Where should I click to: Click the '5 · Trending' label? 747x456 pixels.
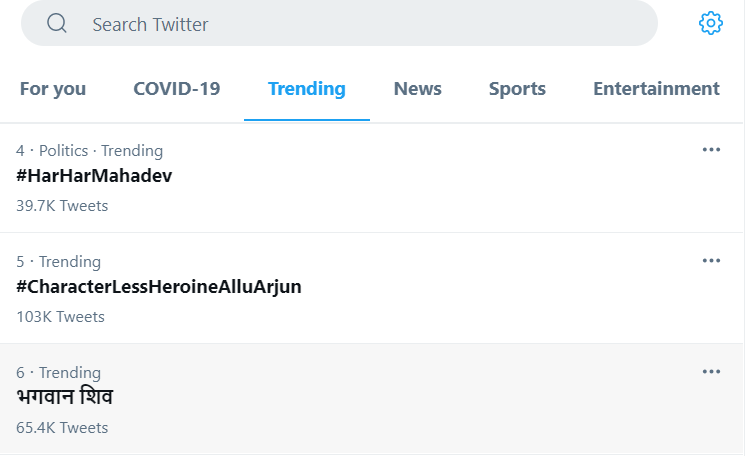click(59, 262)
